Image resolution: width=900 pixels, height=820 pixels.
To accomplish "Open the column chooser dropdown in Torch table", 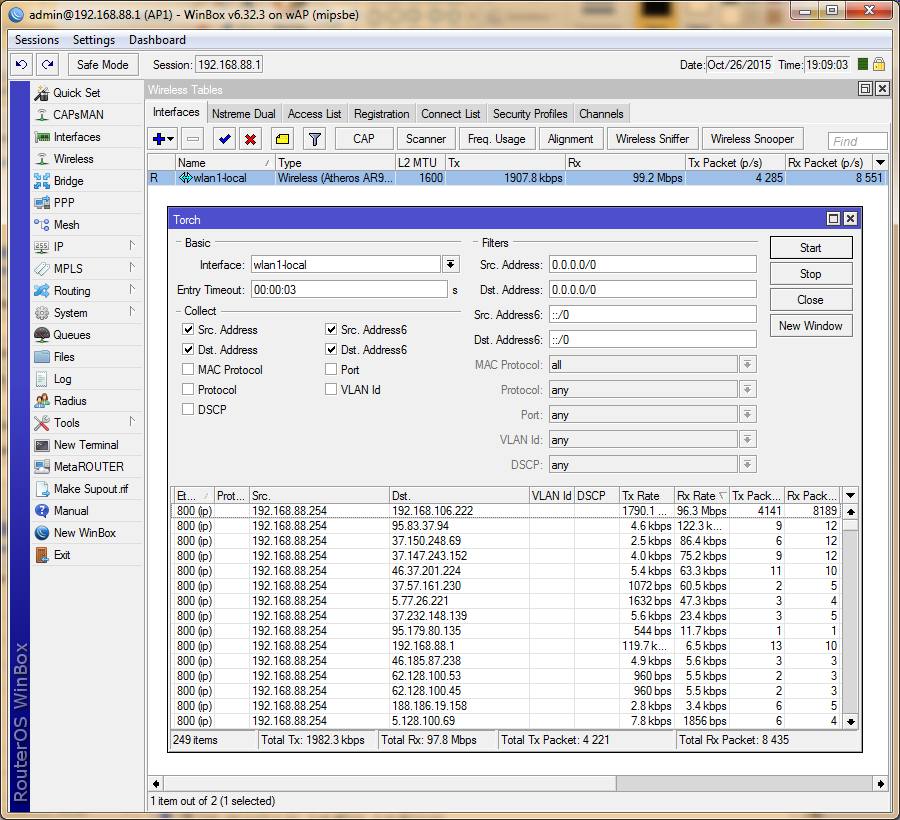I will tap(850, 495).
